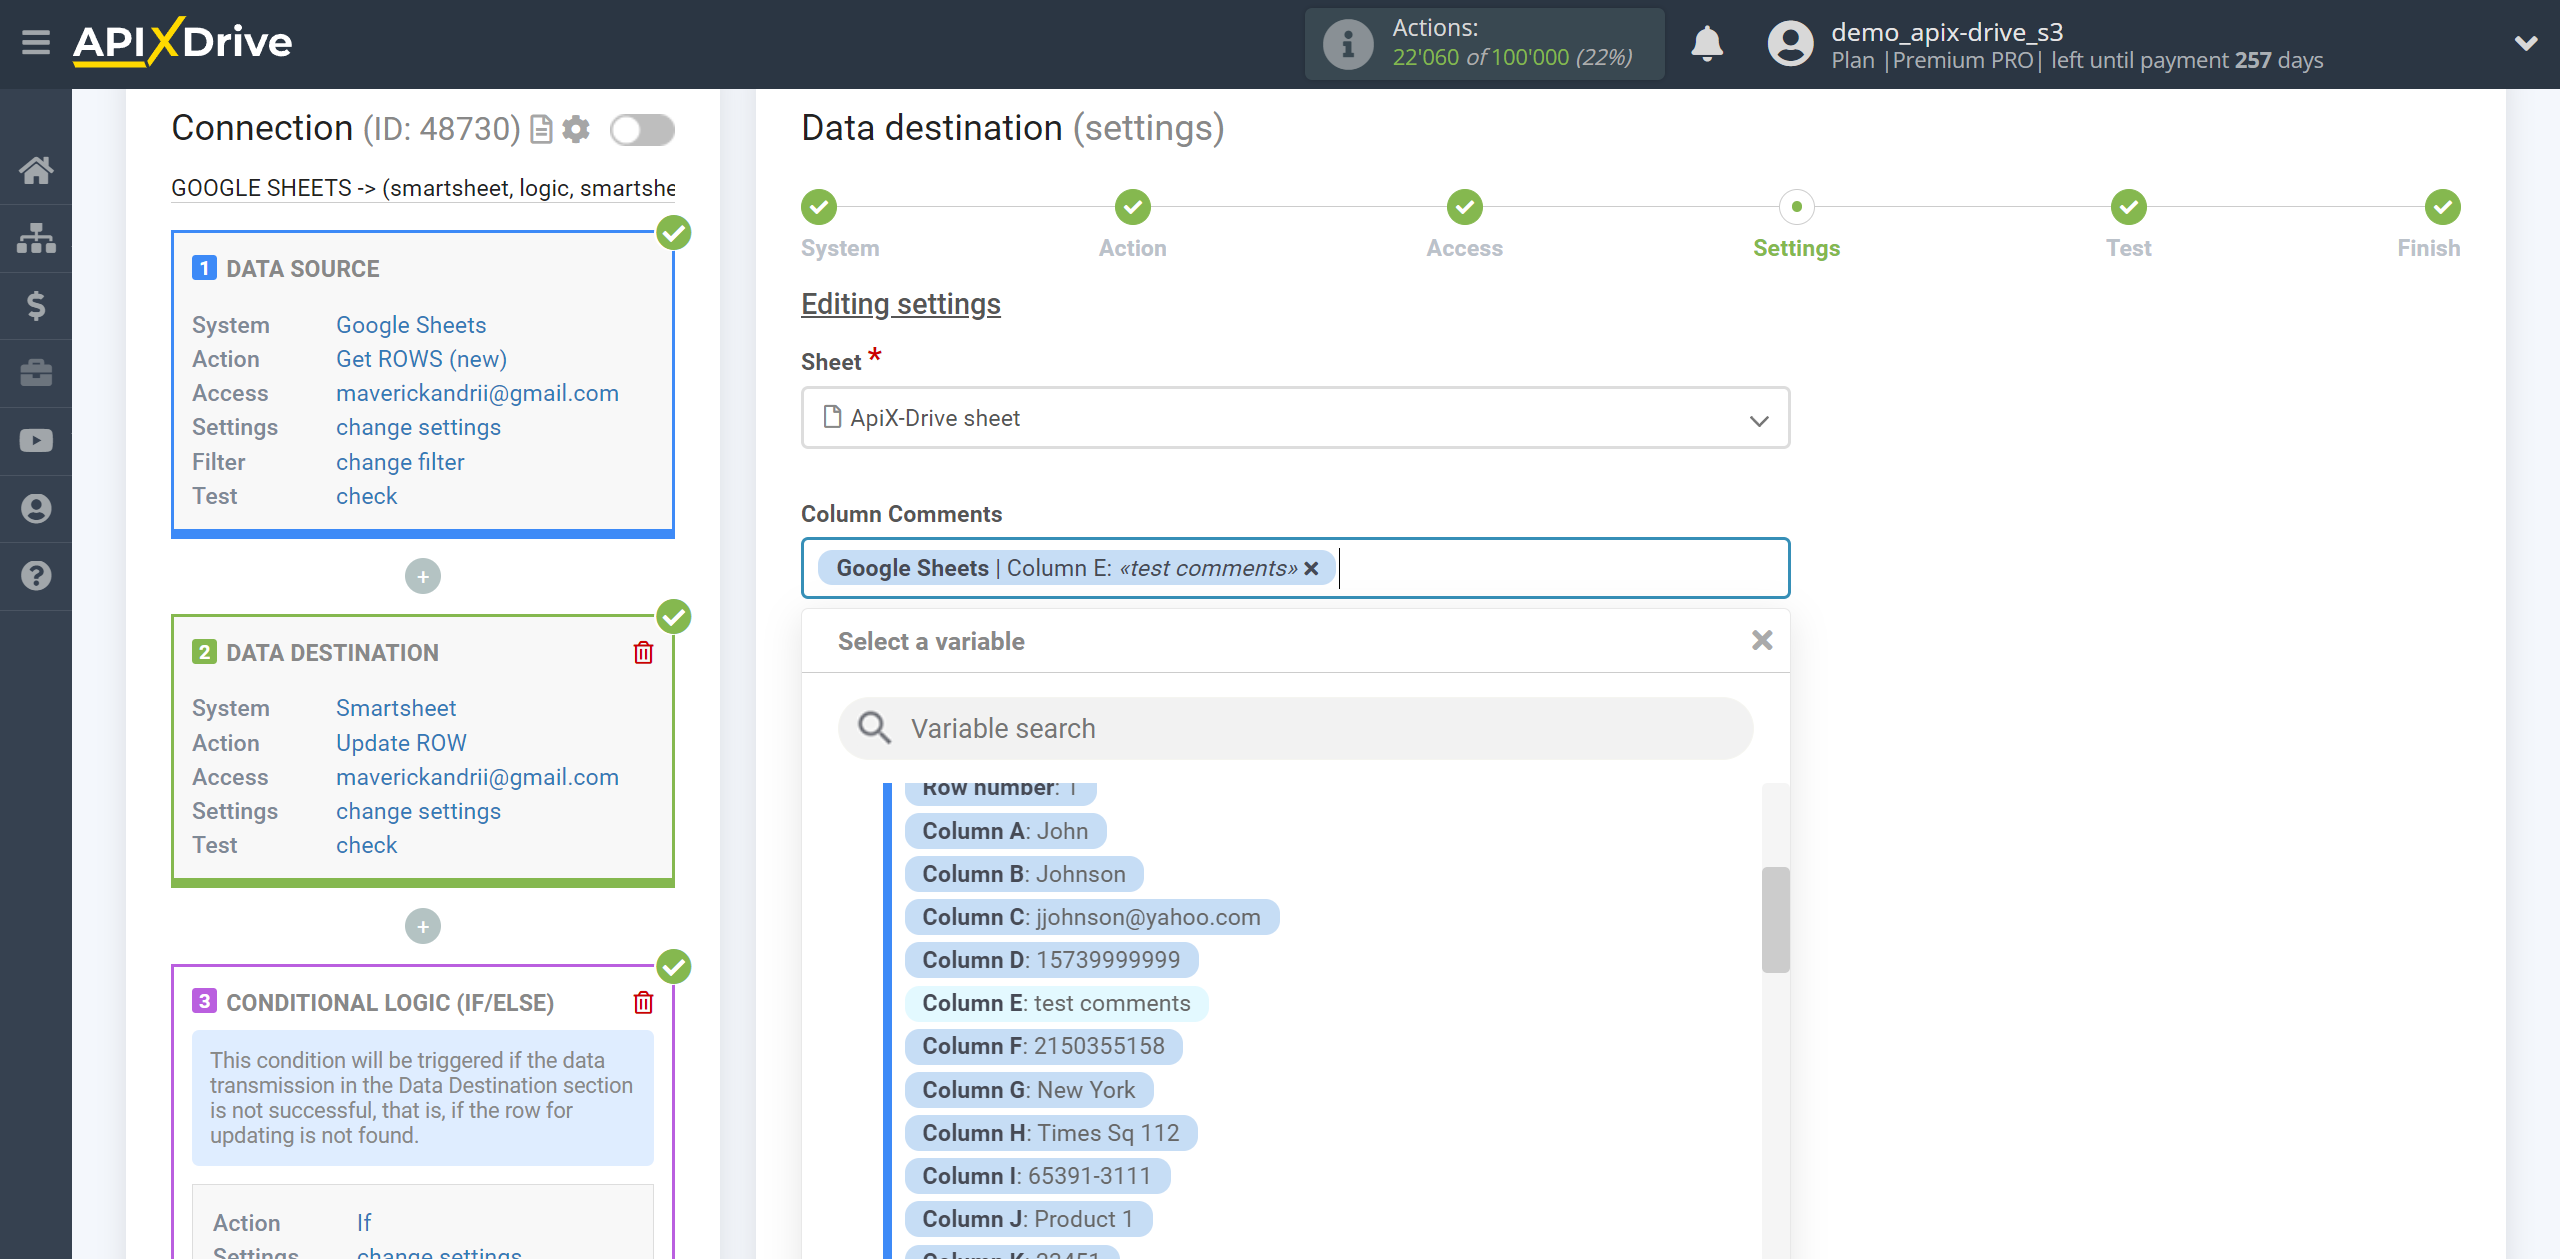Select variable Column D: 15739999999
The width and height of the screenshot is (2560, 1259).
point(1051,960)
